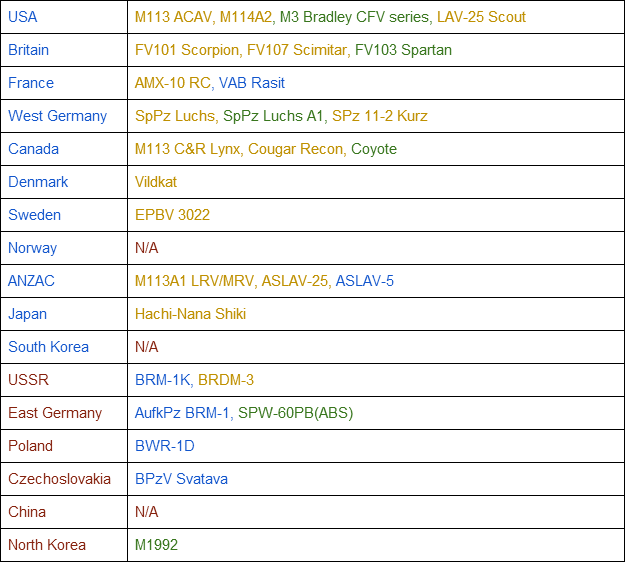Image resolution: width=625 pixels, height=562 pixels.
Task: Click SPz 11-2 Kurz
Action: point(379,116)
